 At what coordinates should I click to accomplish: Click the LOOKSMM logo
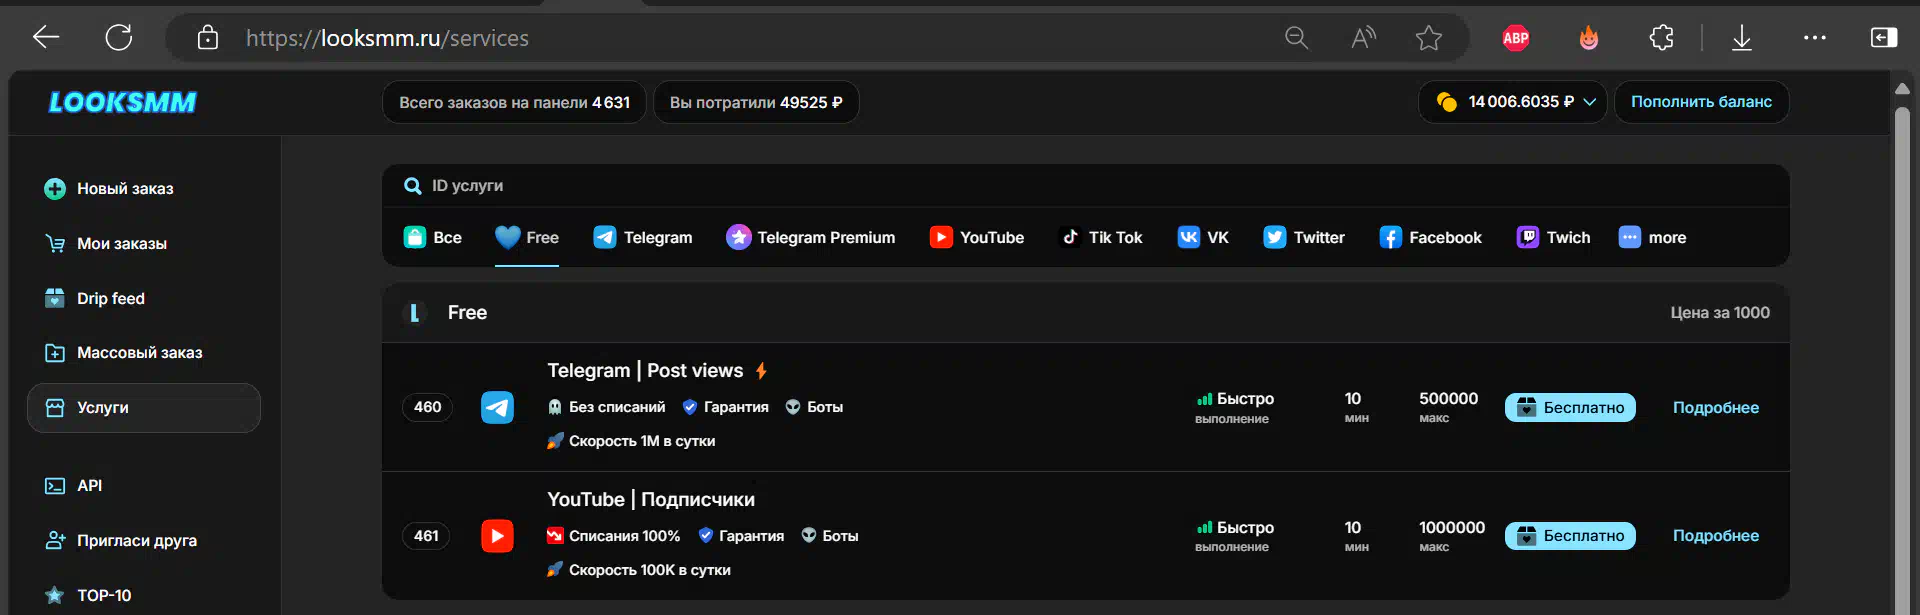pyautogui.click(x=123, y=102)
